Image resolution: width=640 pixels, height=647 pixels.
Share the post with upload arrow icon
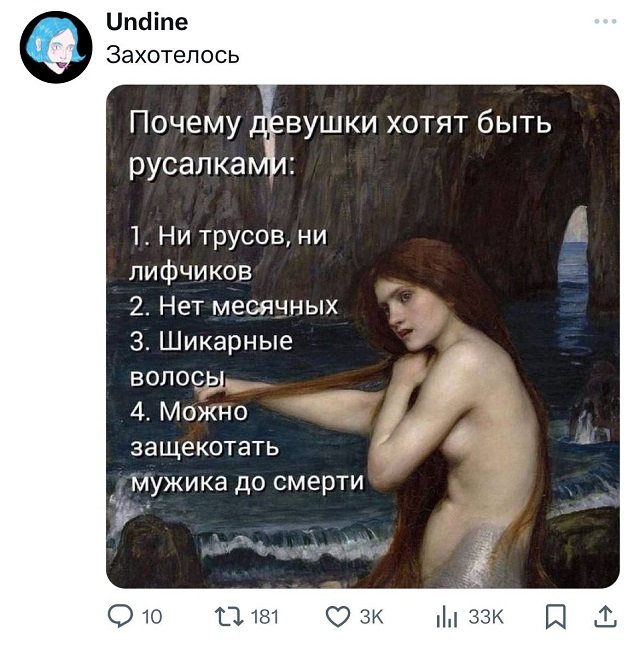point(605,616)
